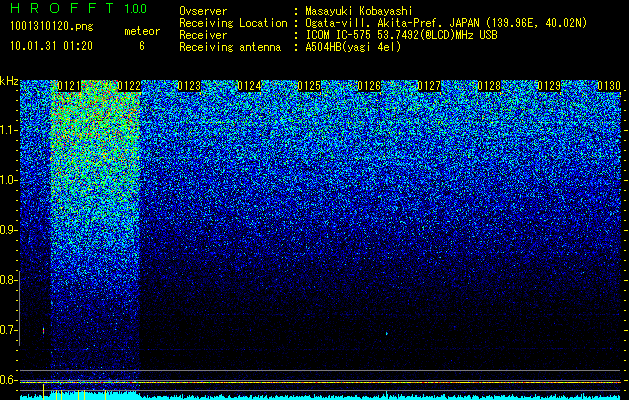Select the 0121 time marker label

[x=69, y=86]
